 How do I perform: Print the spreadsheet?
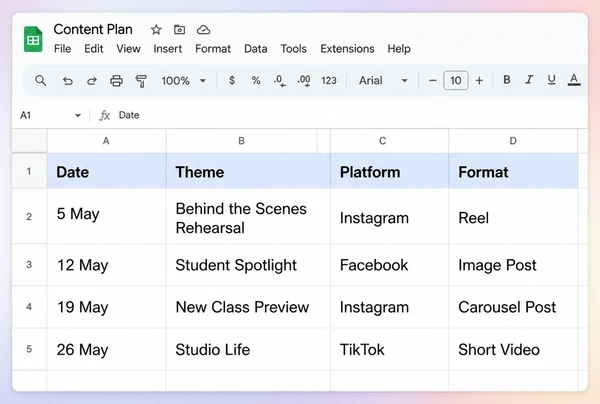[x=116, y=81]
